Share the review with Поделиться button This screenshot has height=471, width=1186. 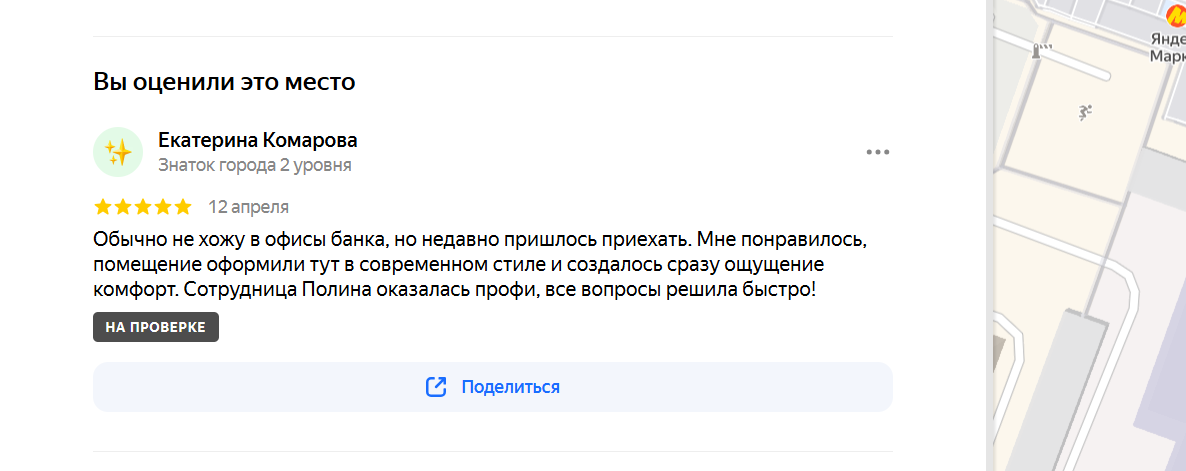493,387
